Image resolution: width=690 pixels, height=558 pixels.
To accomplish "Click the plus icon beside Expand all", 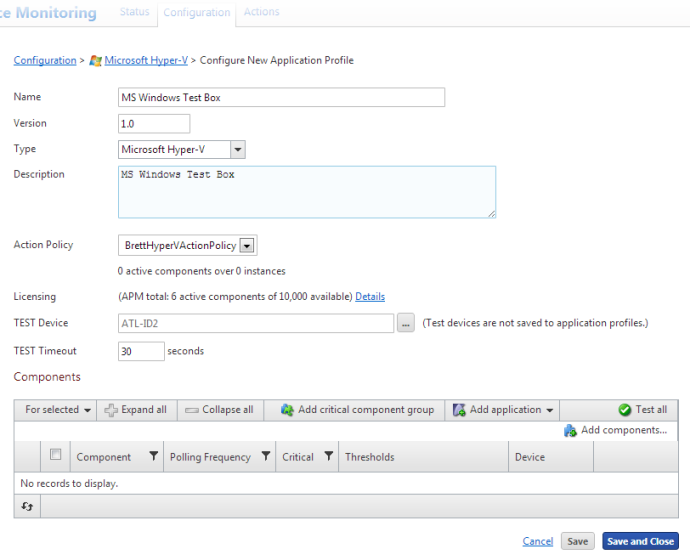I will coord(111,410).
